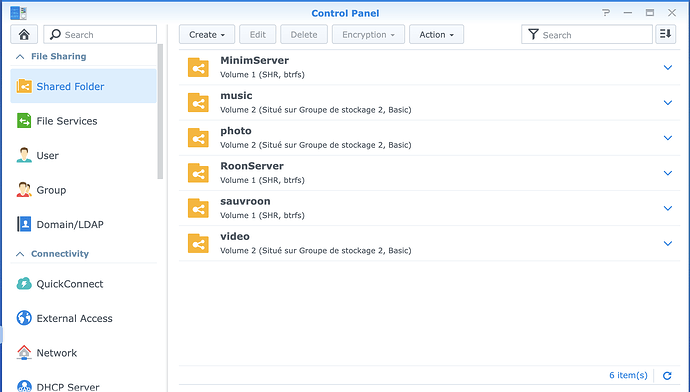The image size is (690, 392).
Task: Click the sidebar search magnifier icon
Action: [x=55, y=34]
